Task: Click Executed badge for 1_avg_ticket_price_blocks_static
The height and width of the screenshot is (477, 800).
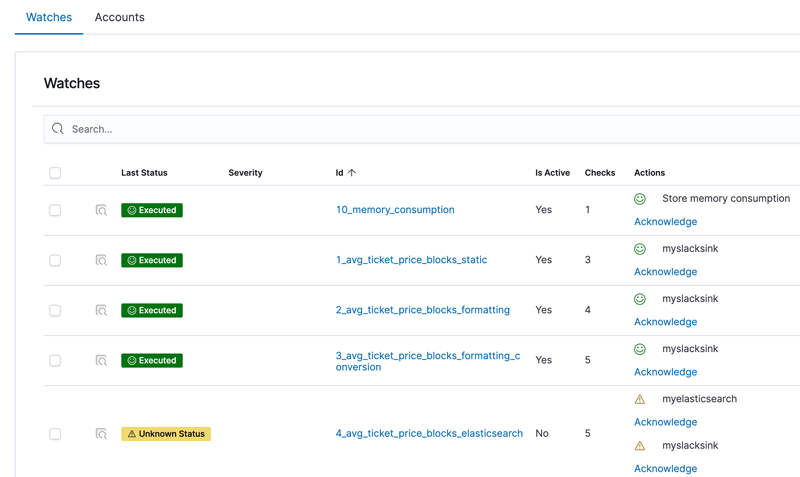Action: click(x=152, y=260)
